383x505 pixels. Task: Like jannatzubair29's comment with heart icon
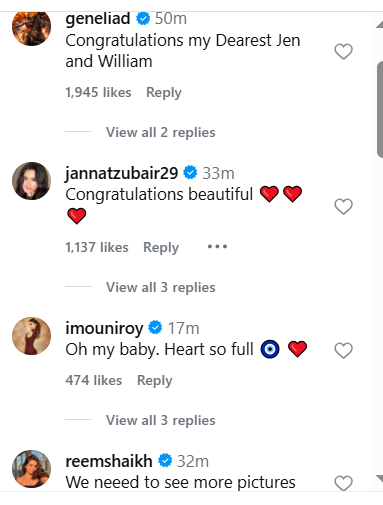(343, 206)
